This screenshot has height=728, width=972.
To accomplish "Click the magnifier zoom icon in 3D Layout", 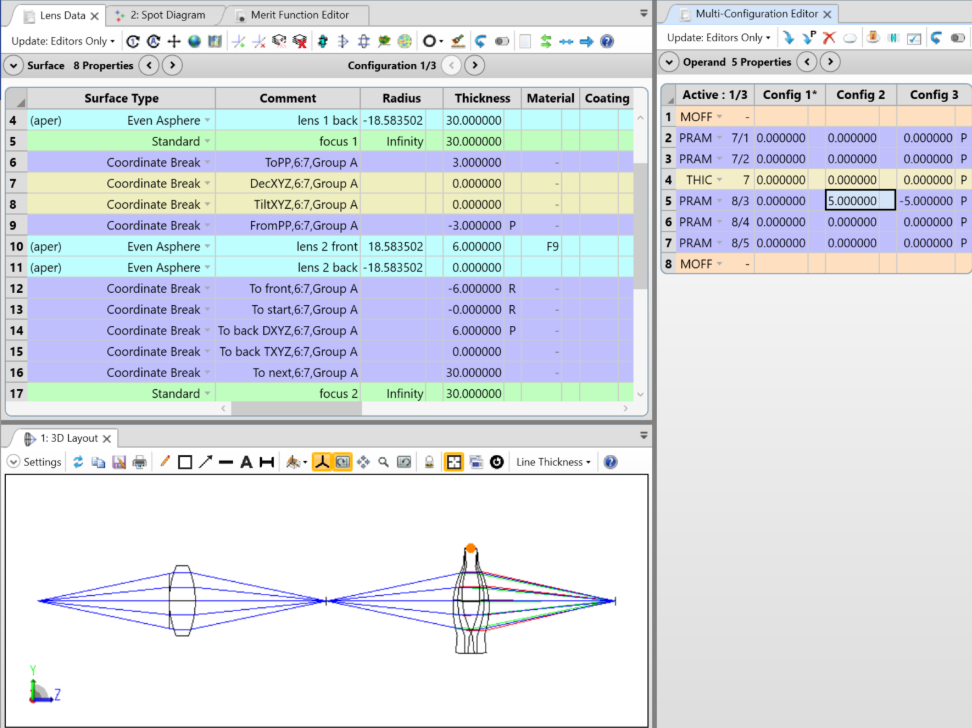I will 383,462.
